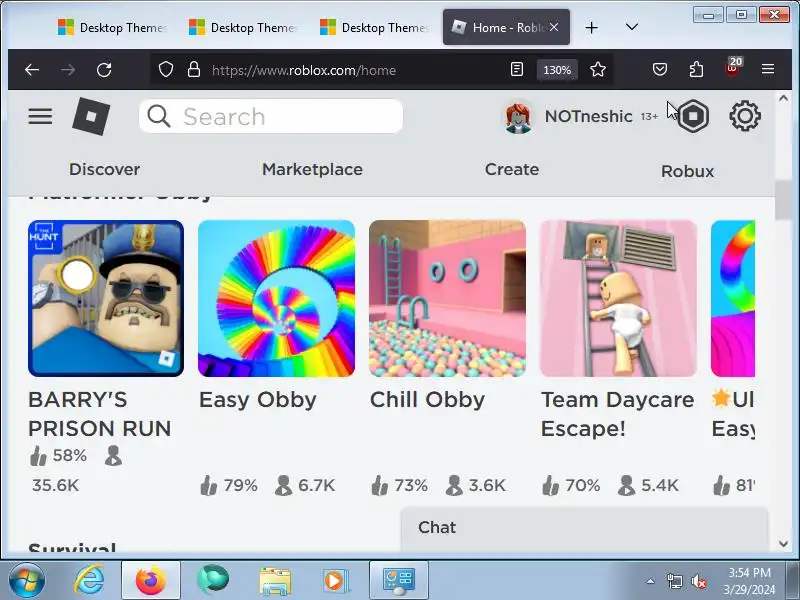
Task: Click the 6.7K player count
Action: pos(305,485)
